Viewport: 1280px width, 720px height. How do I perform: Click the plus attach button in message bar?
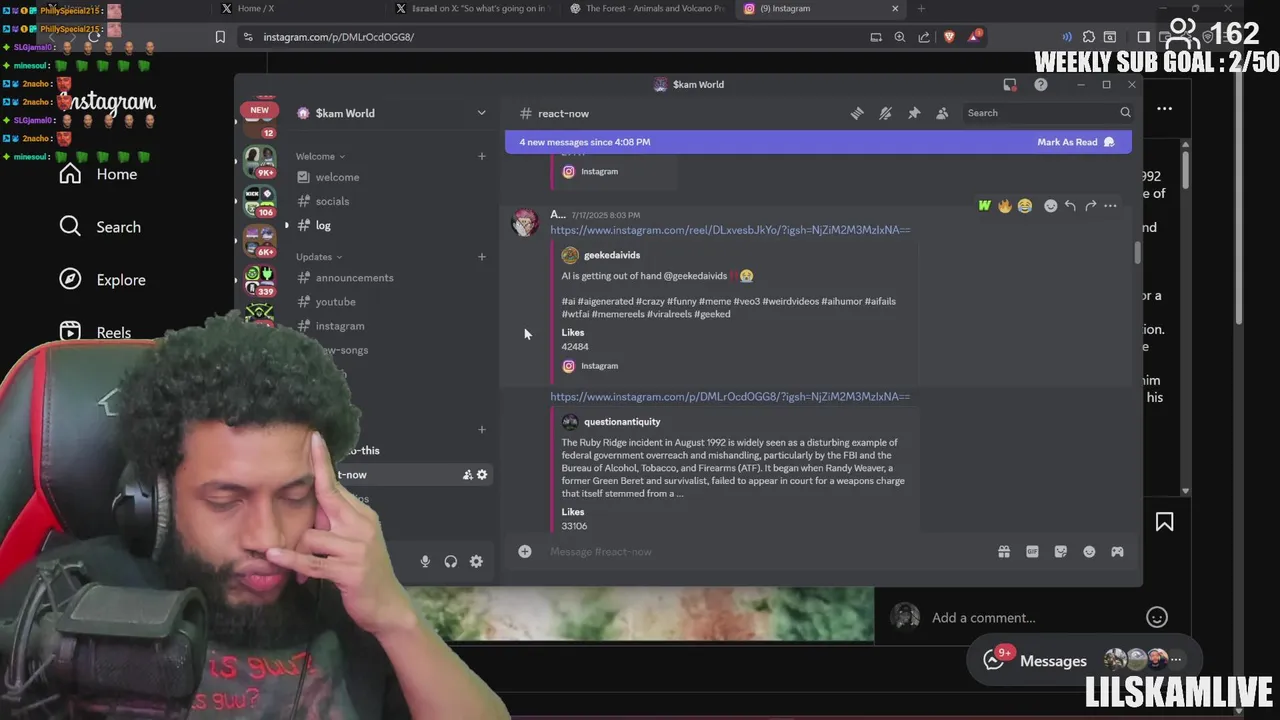click(525, 551)
